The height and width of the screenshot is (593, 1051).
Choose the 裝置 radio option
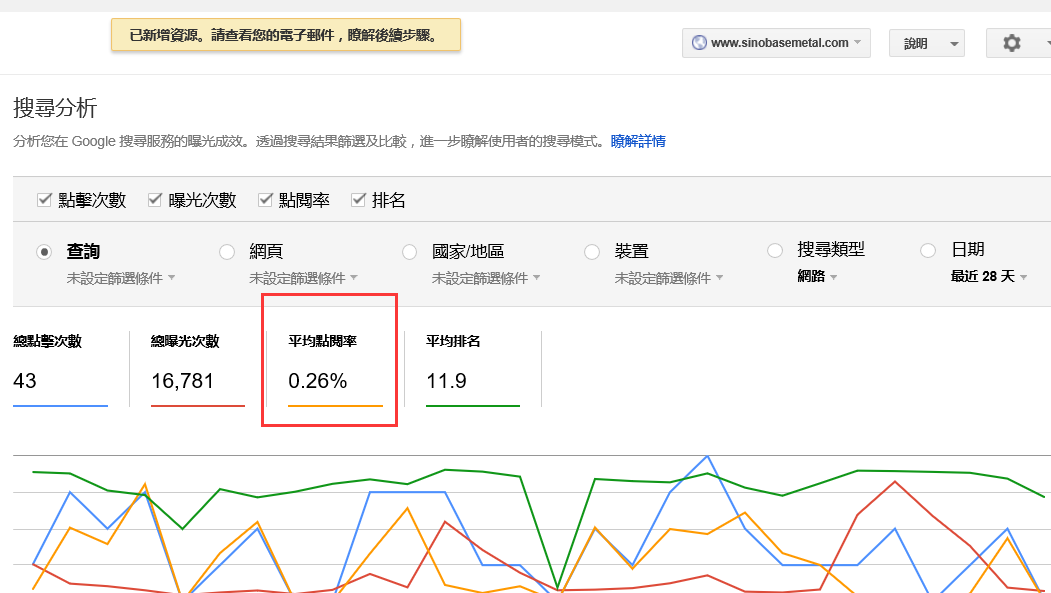pyautogui.click(x=592, y=252)
